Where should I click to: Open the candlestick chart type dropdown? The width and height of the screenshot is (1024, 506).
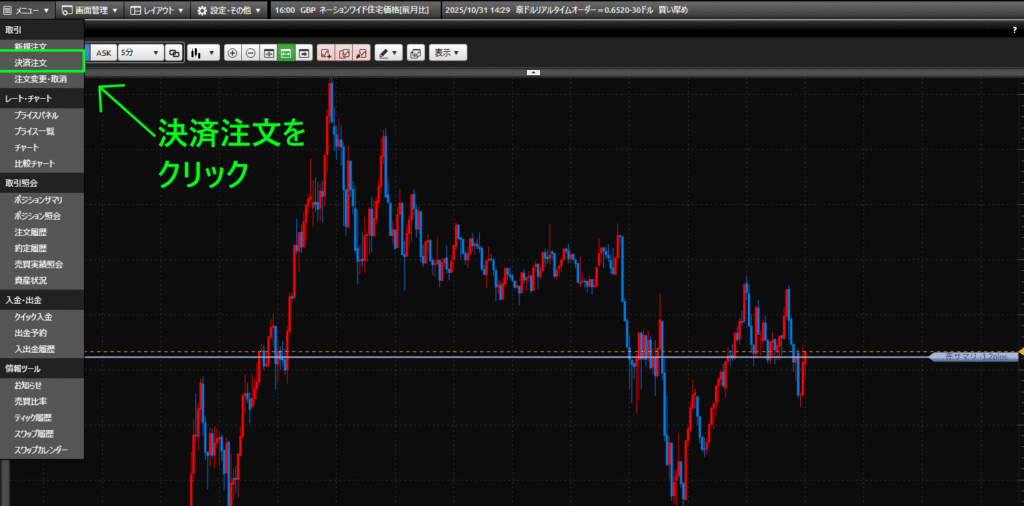[203, 52]
